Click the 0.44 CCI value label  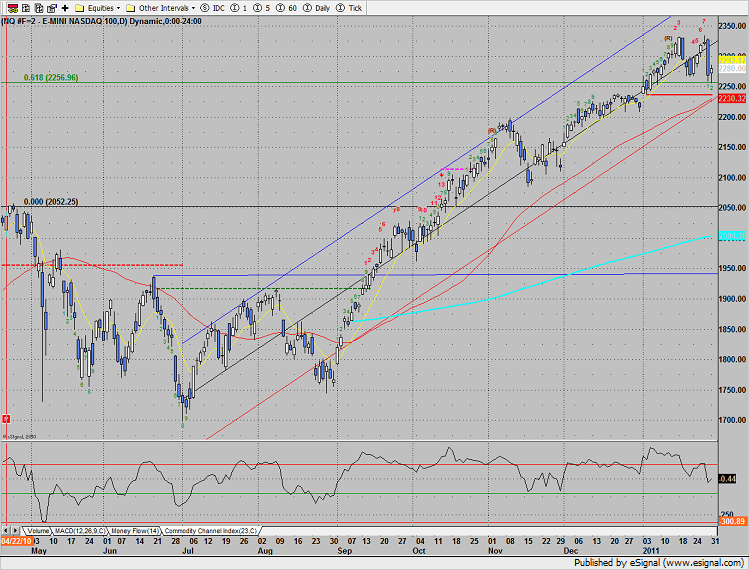pos(728,479)
